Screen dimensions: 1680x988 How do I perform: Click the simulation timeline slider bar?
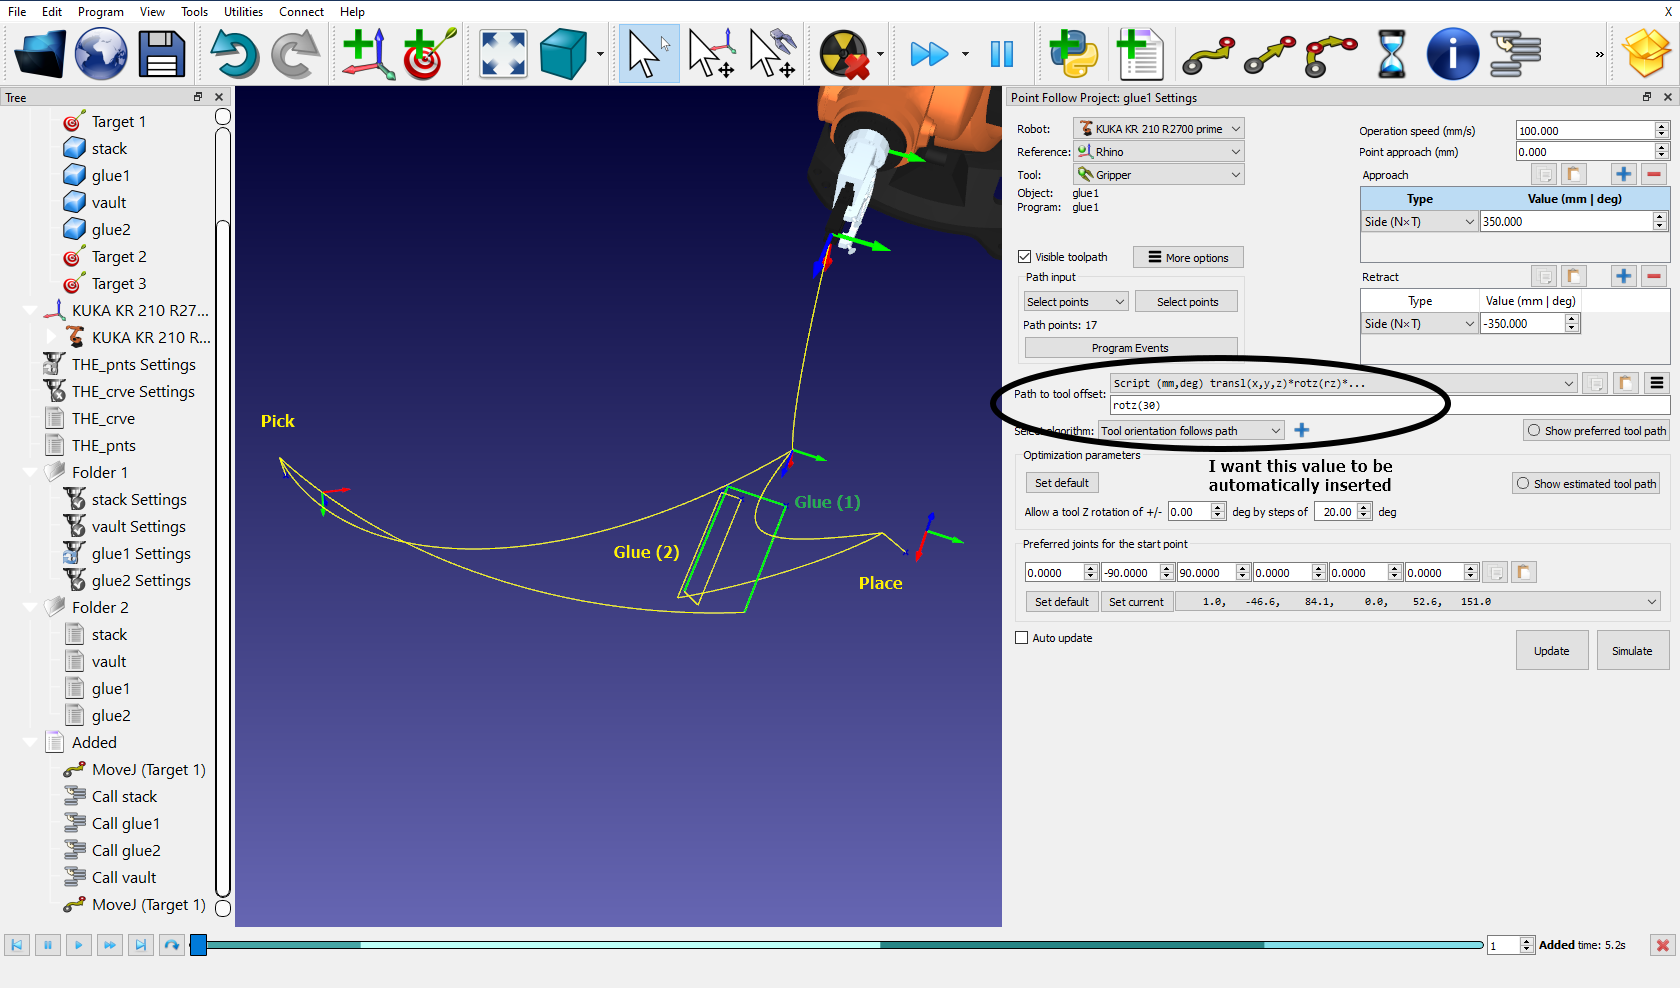840,945
